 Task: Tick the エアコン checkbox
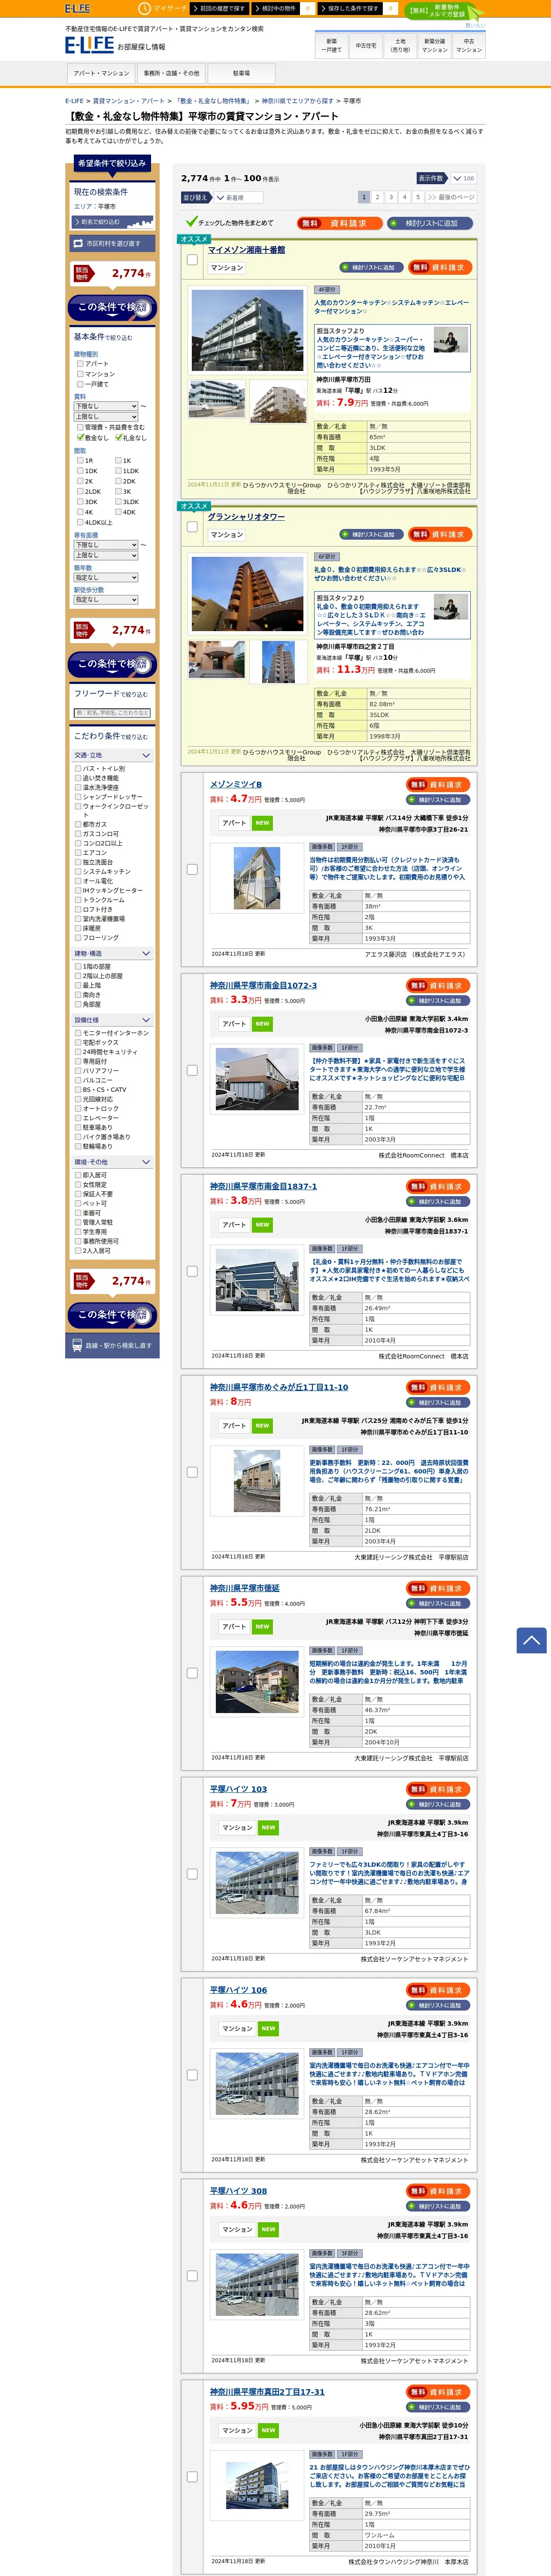[x=78, y=853]
